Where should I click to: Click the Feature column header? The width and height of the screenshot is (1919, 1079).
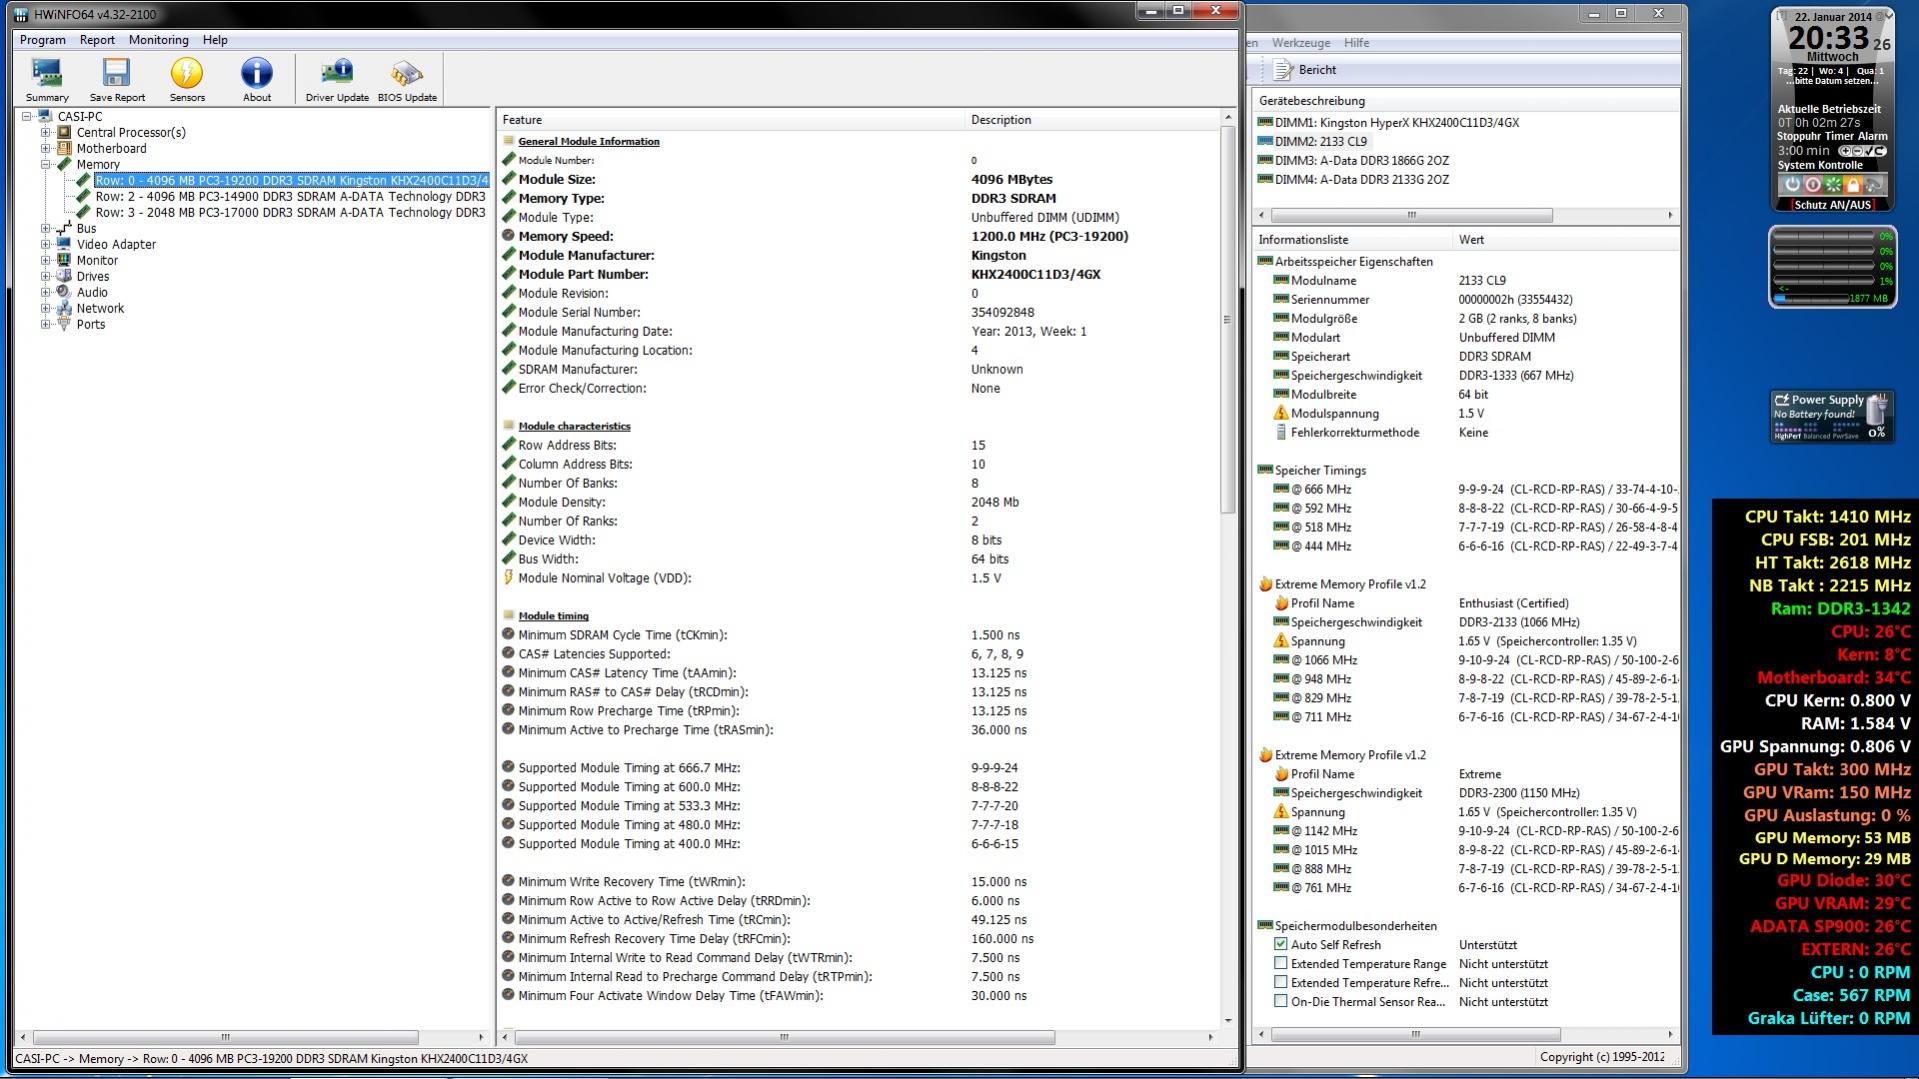coord(732,120)
